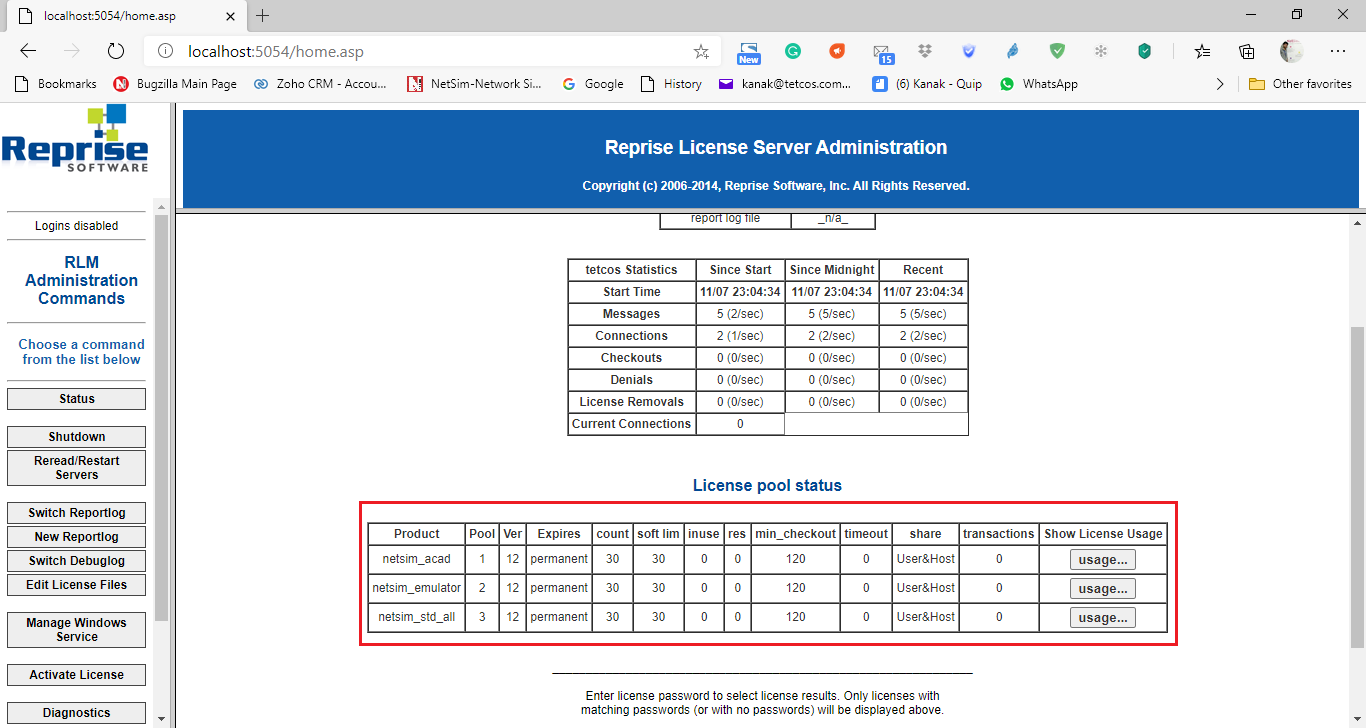The width and height of the screenshot is (1366, 728).
Task: Click the Shutdown command button
Action: click(76, 437)
